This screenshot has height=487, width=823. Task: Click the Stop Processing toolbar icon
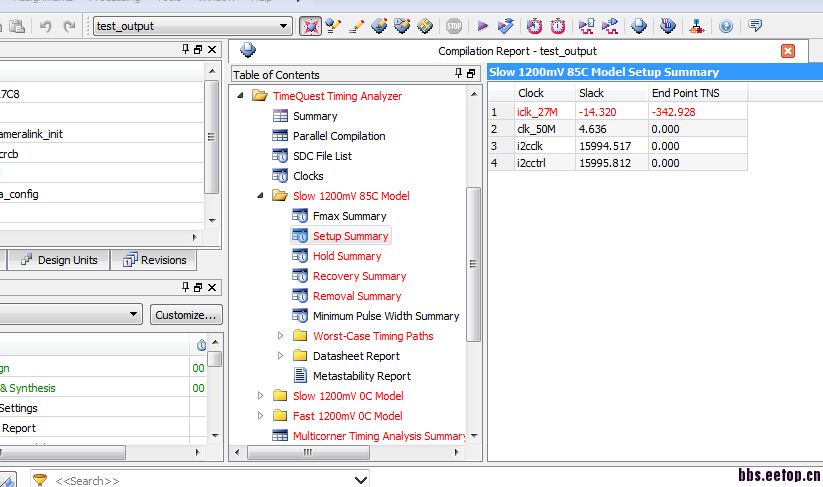[454, 26]
